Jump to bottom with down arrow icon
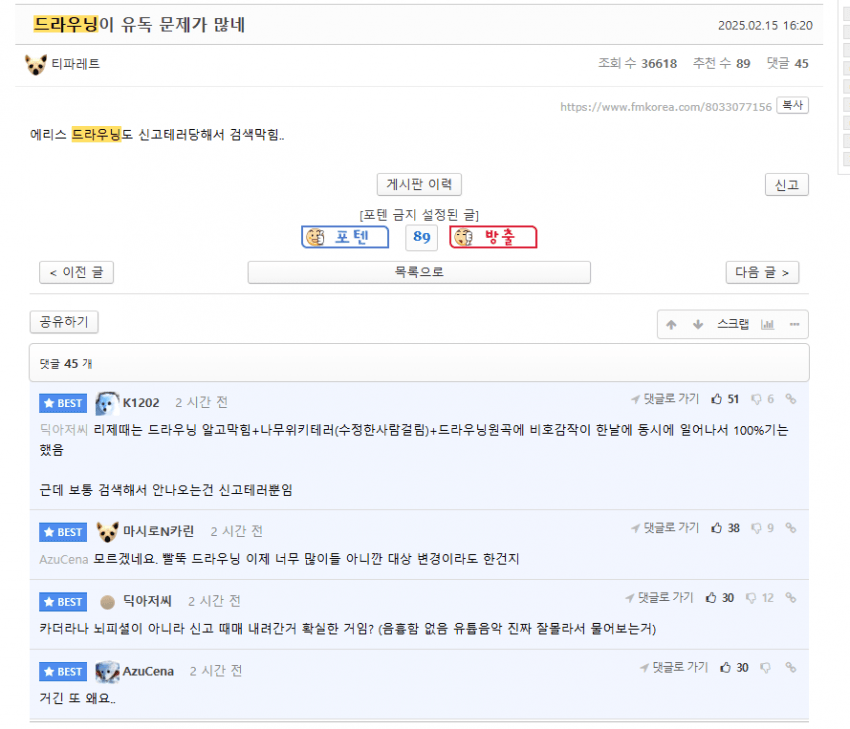This screenshot has height=729, width=850. pyautogui.click(x=698, y=325)
